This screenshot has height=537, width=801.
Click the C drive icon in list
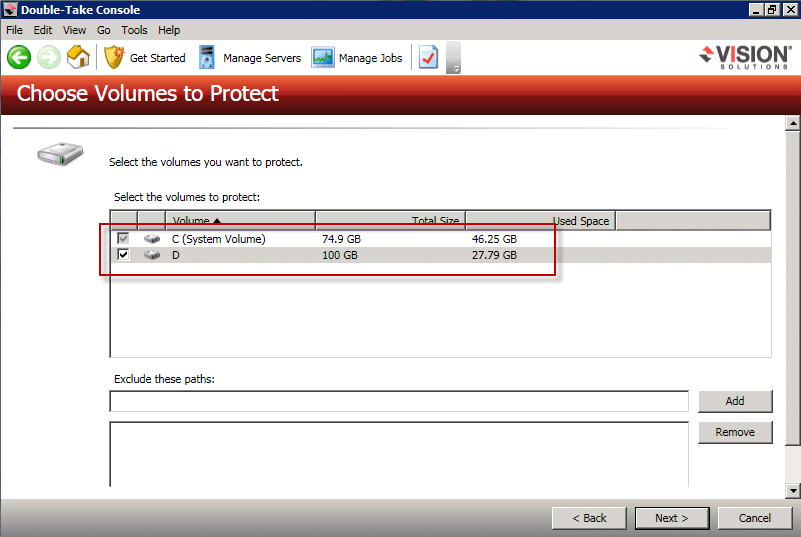(x=151, y=239)
